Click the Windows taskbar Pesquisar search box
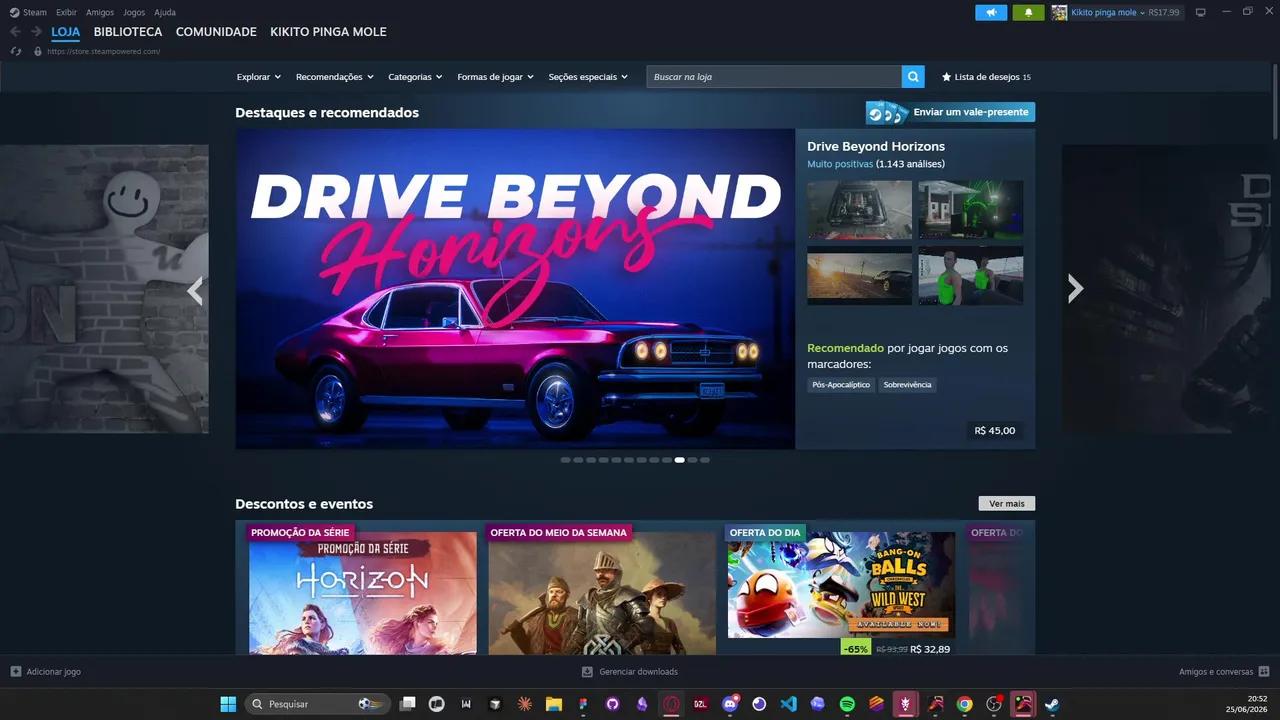The height and width of the screenshot is (720, 1280). point(315,704)
